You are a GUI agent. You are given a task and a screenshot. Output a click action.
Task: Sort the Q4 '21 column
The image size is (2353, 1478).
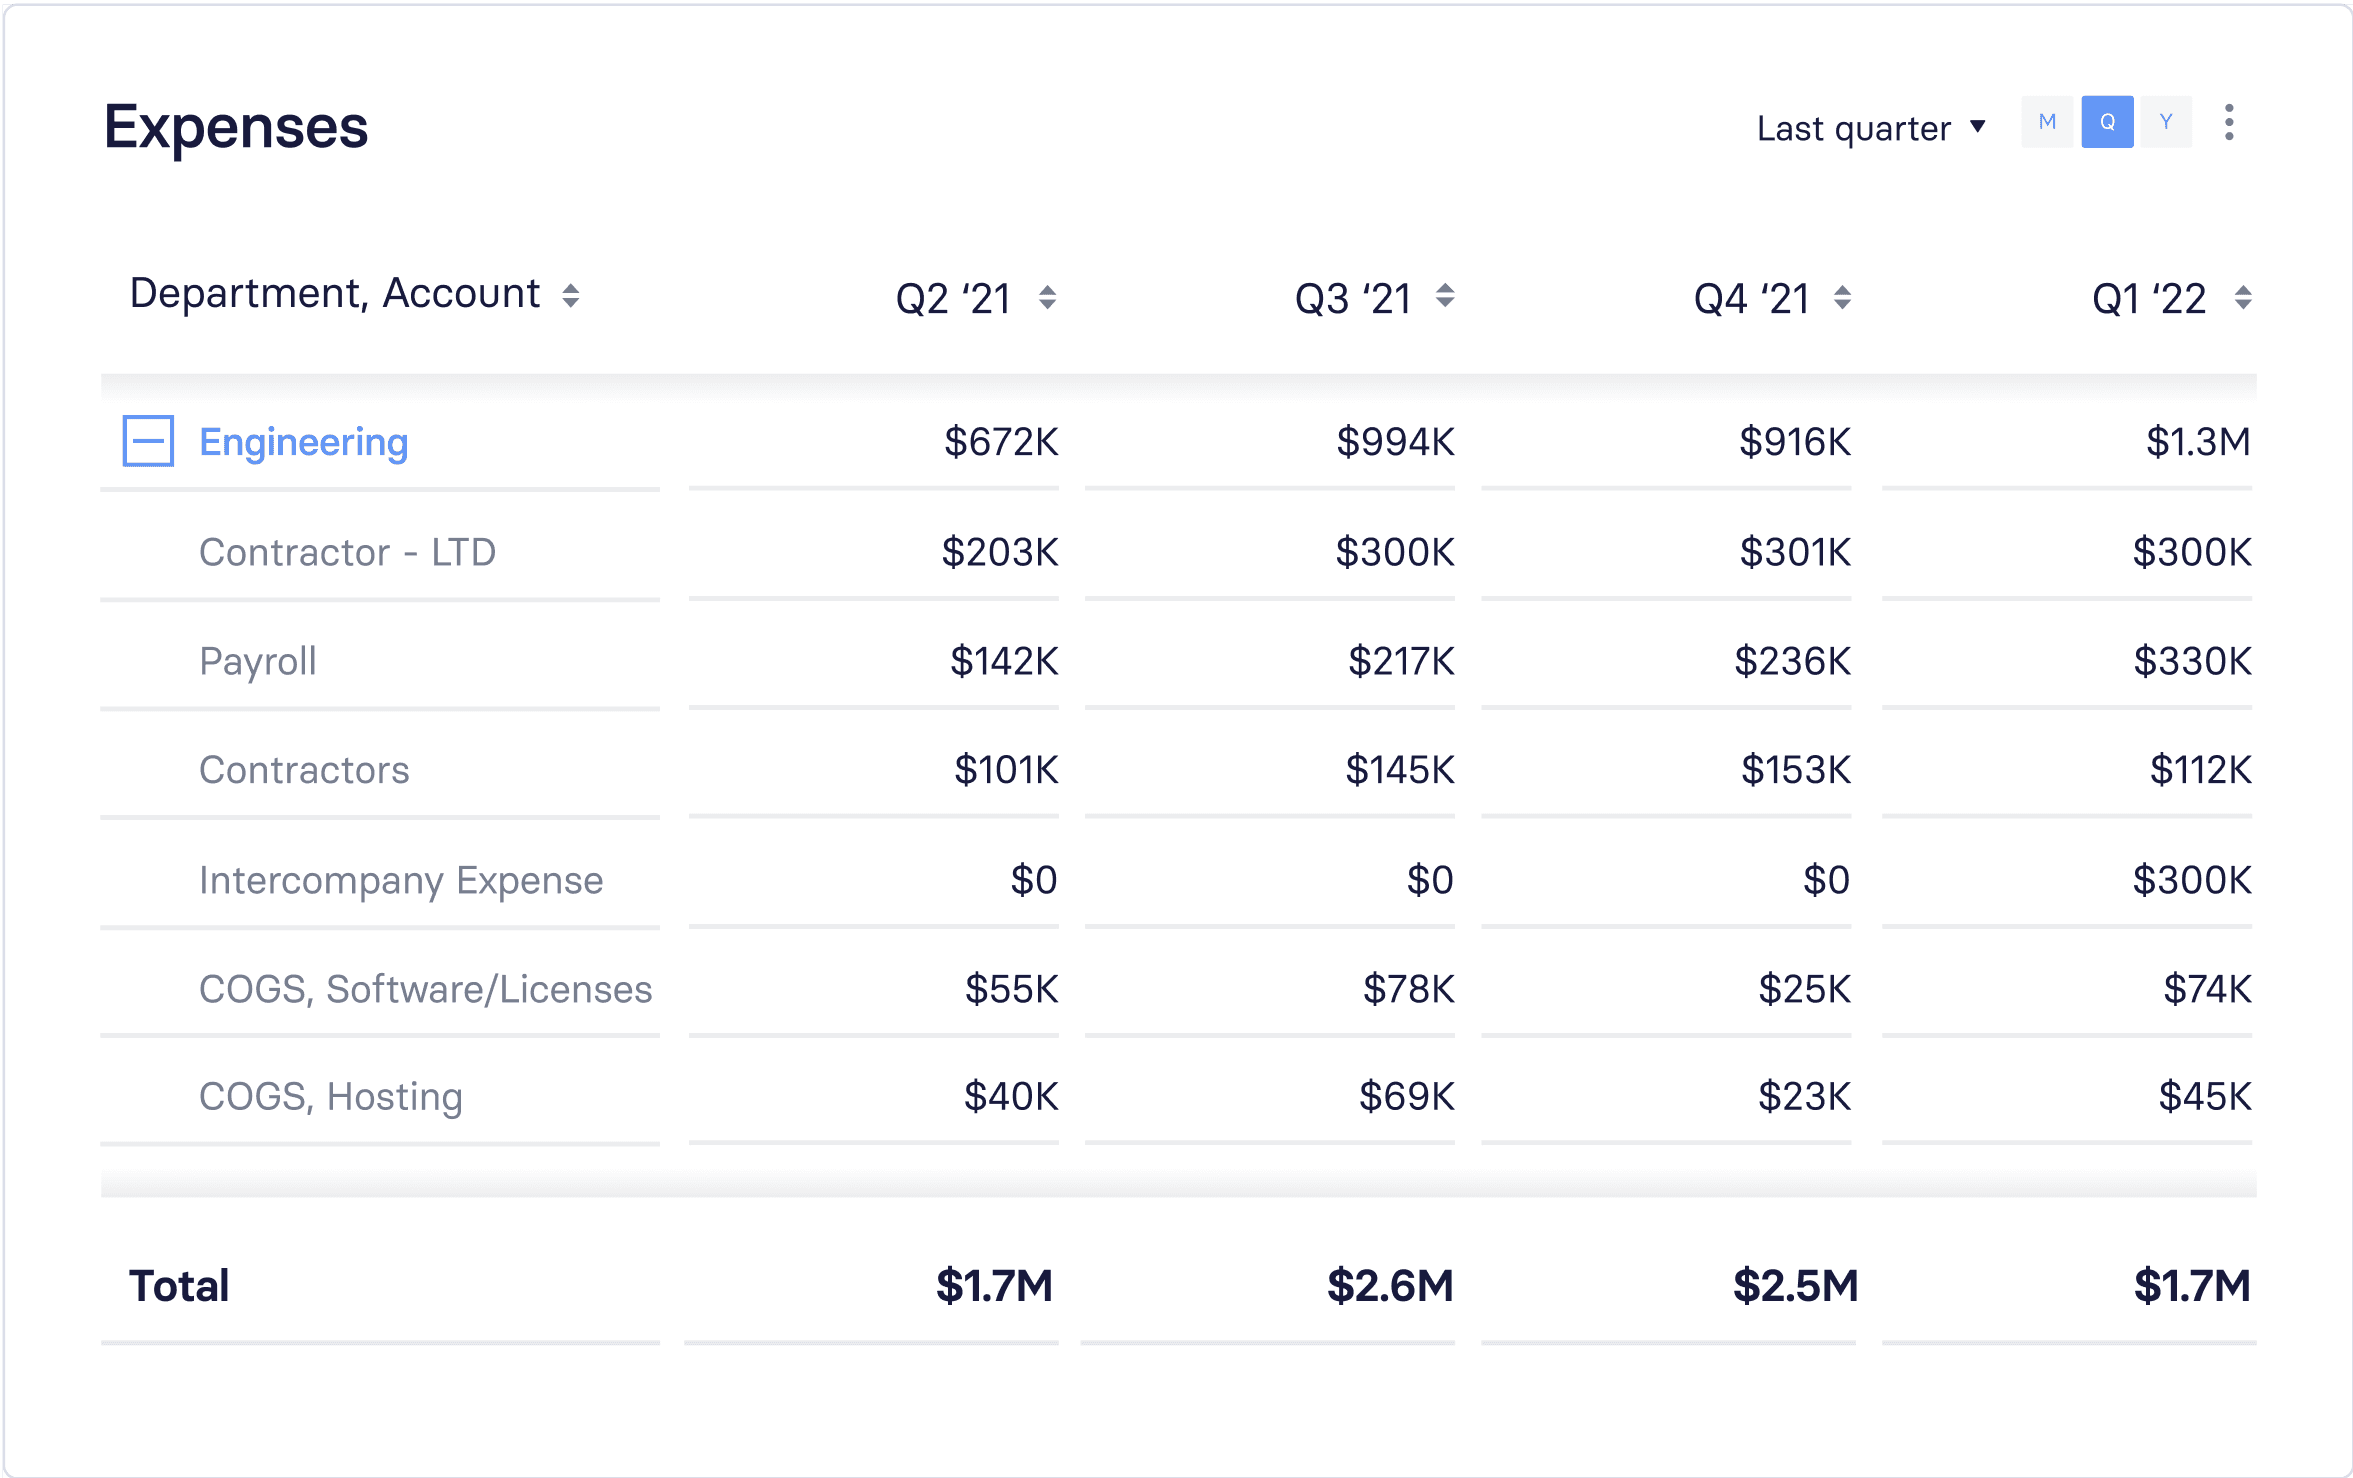pyautogui.click(x=1842, y=298)
